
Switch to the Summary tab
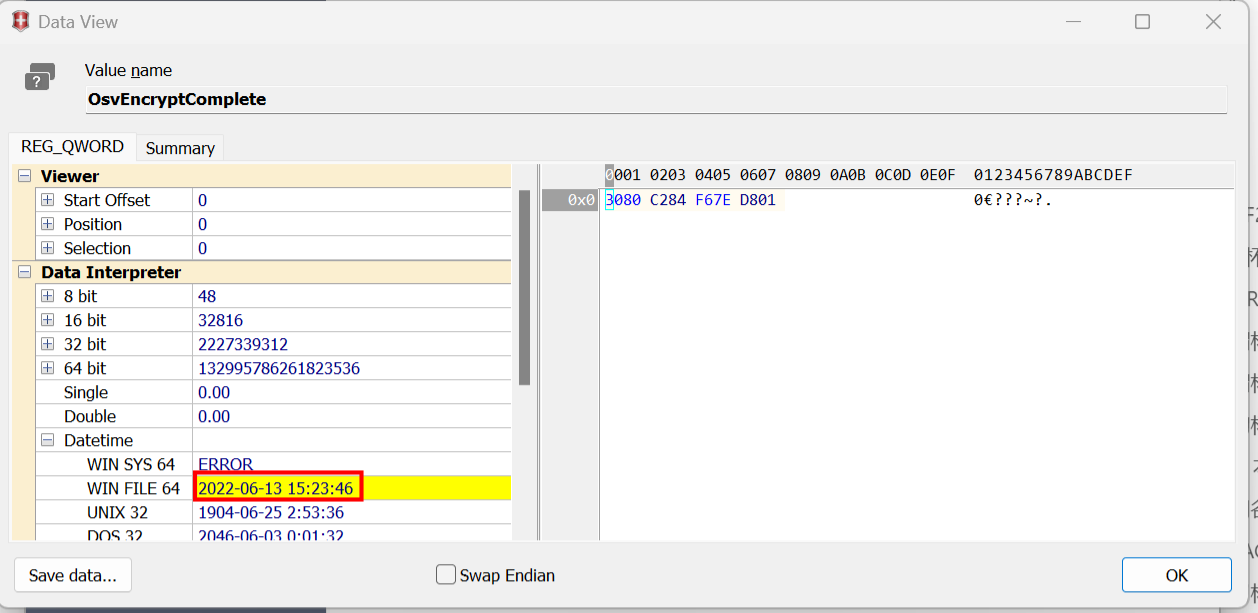(x=180, y=148)
